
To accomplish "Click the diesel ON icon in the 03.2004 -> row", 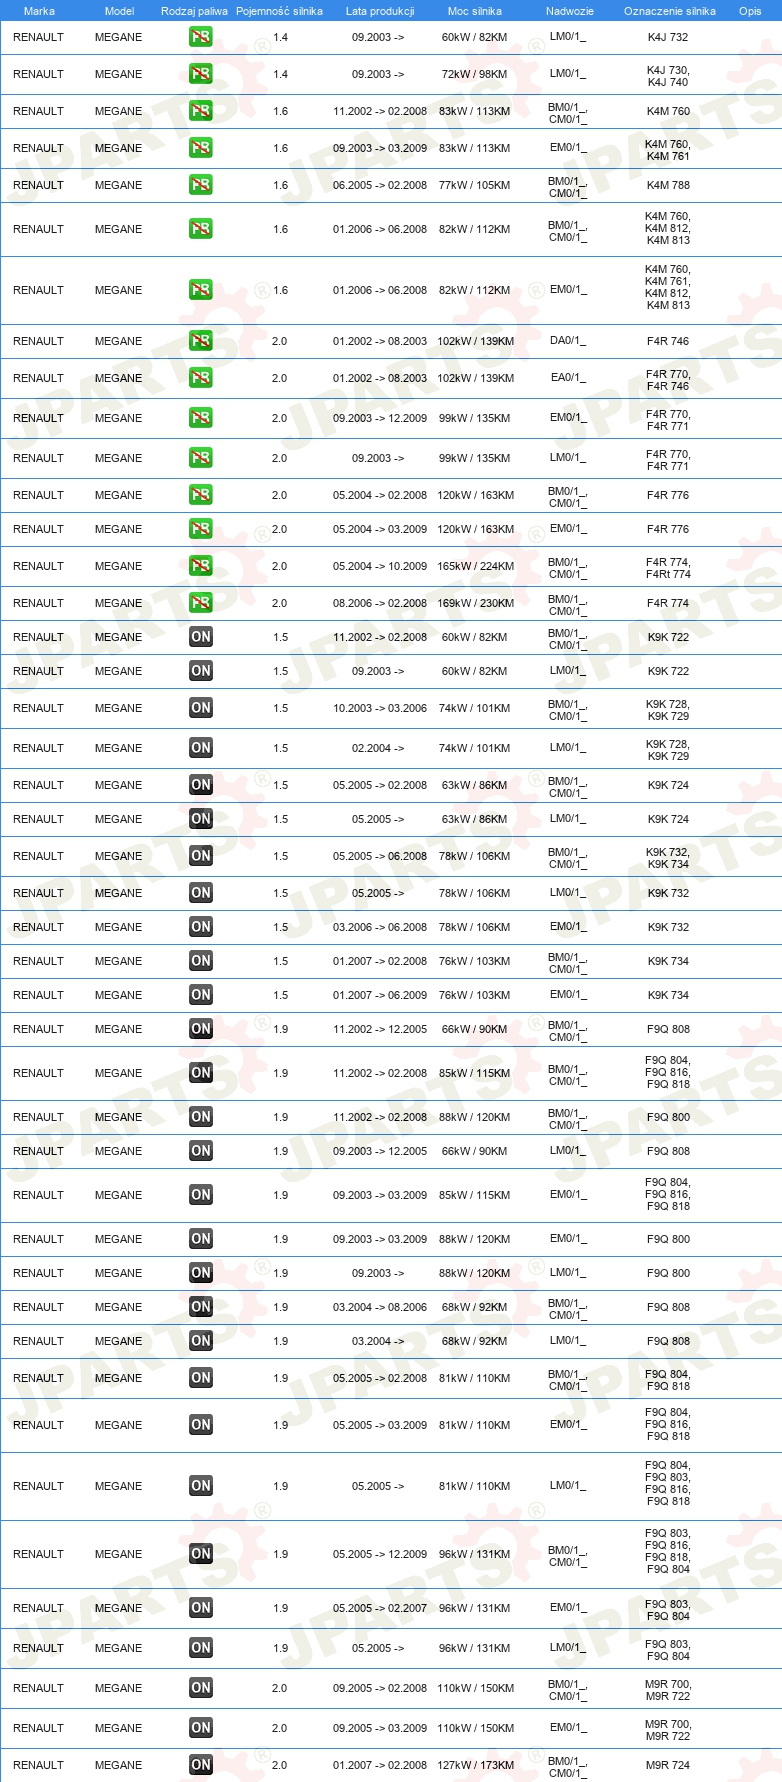I will [x=201, y=1341].
